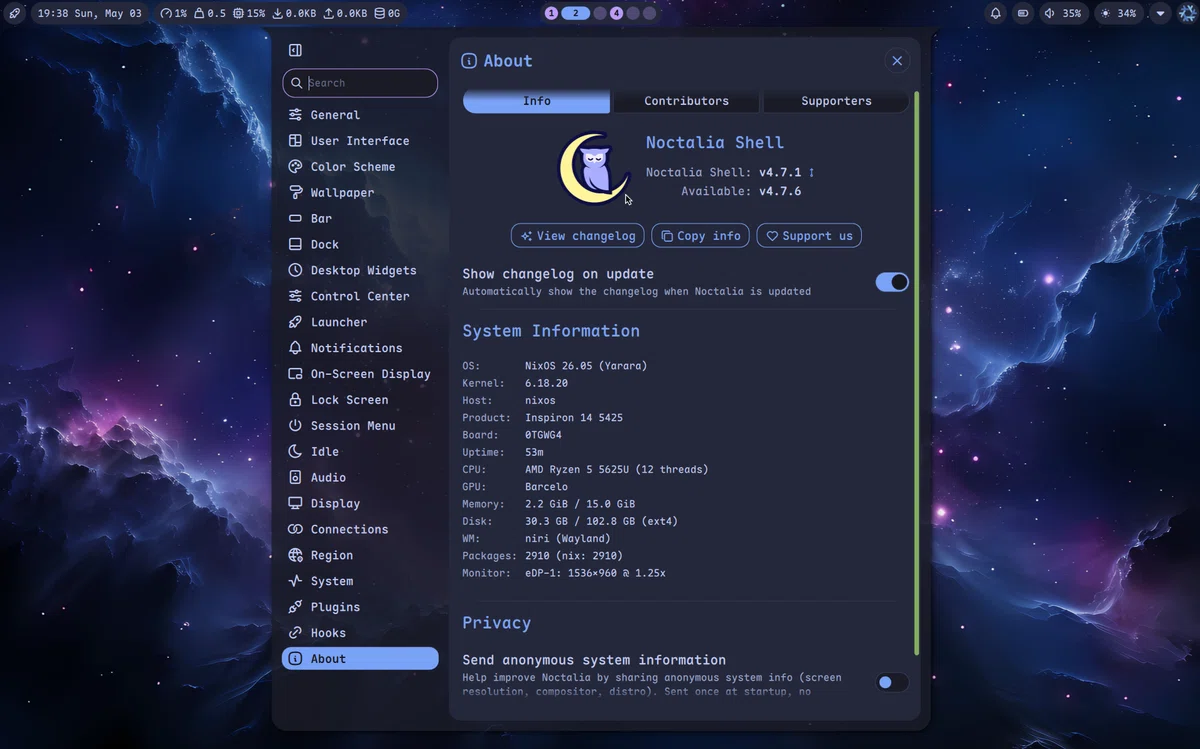The width and height of the screenshot is (1200, 749).
Task: Go to Plugins settings page
Action: pos(360,607)
